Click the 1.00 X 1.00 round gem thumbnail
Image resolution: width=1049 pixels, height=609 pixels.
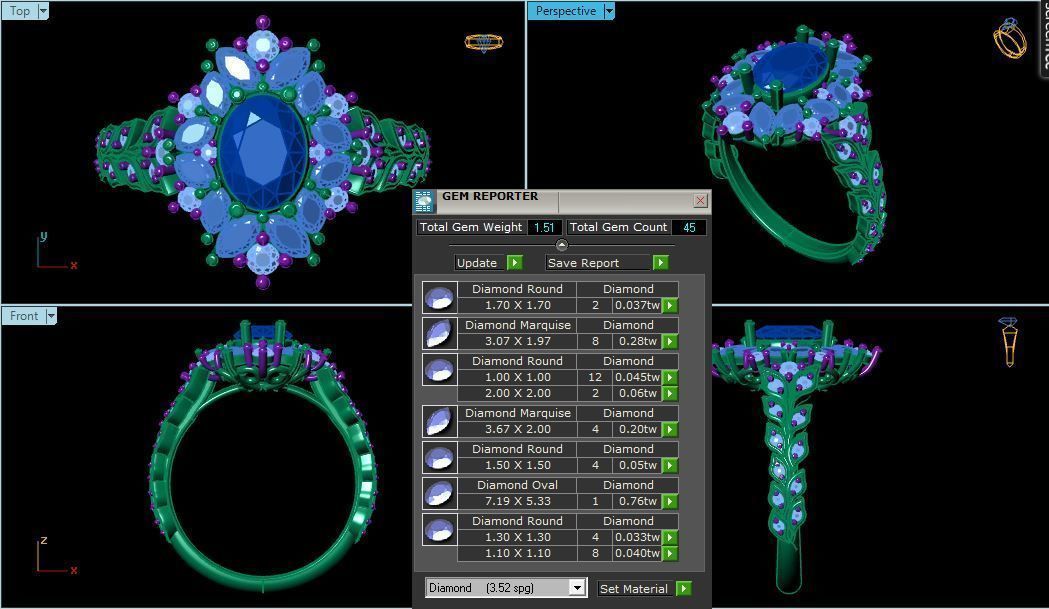click(x=440, y=369)
